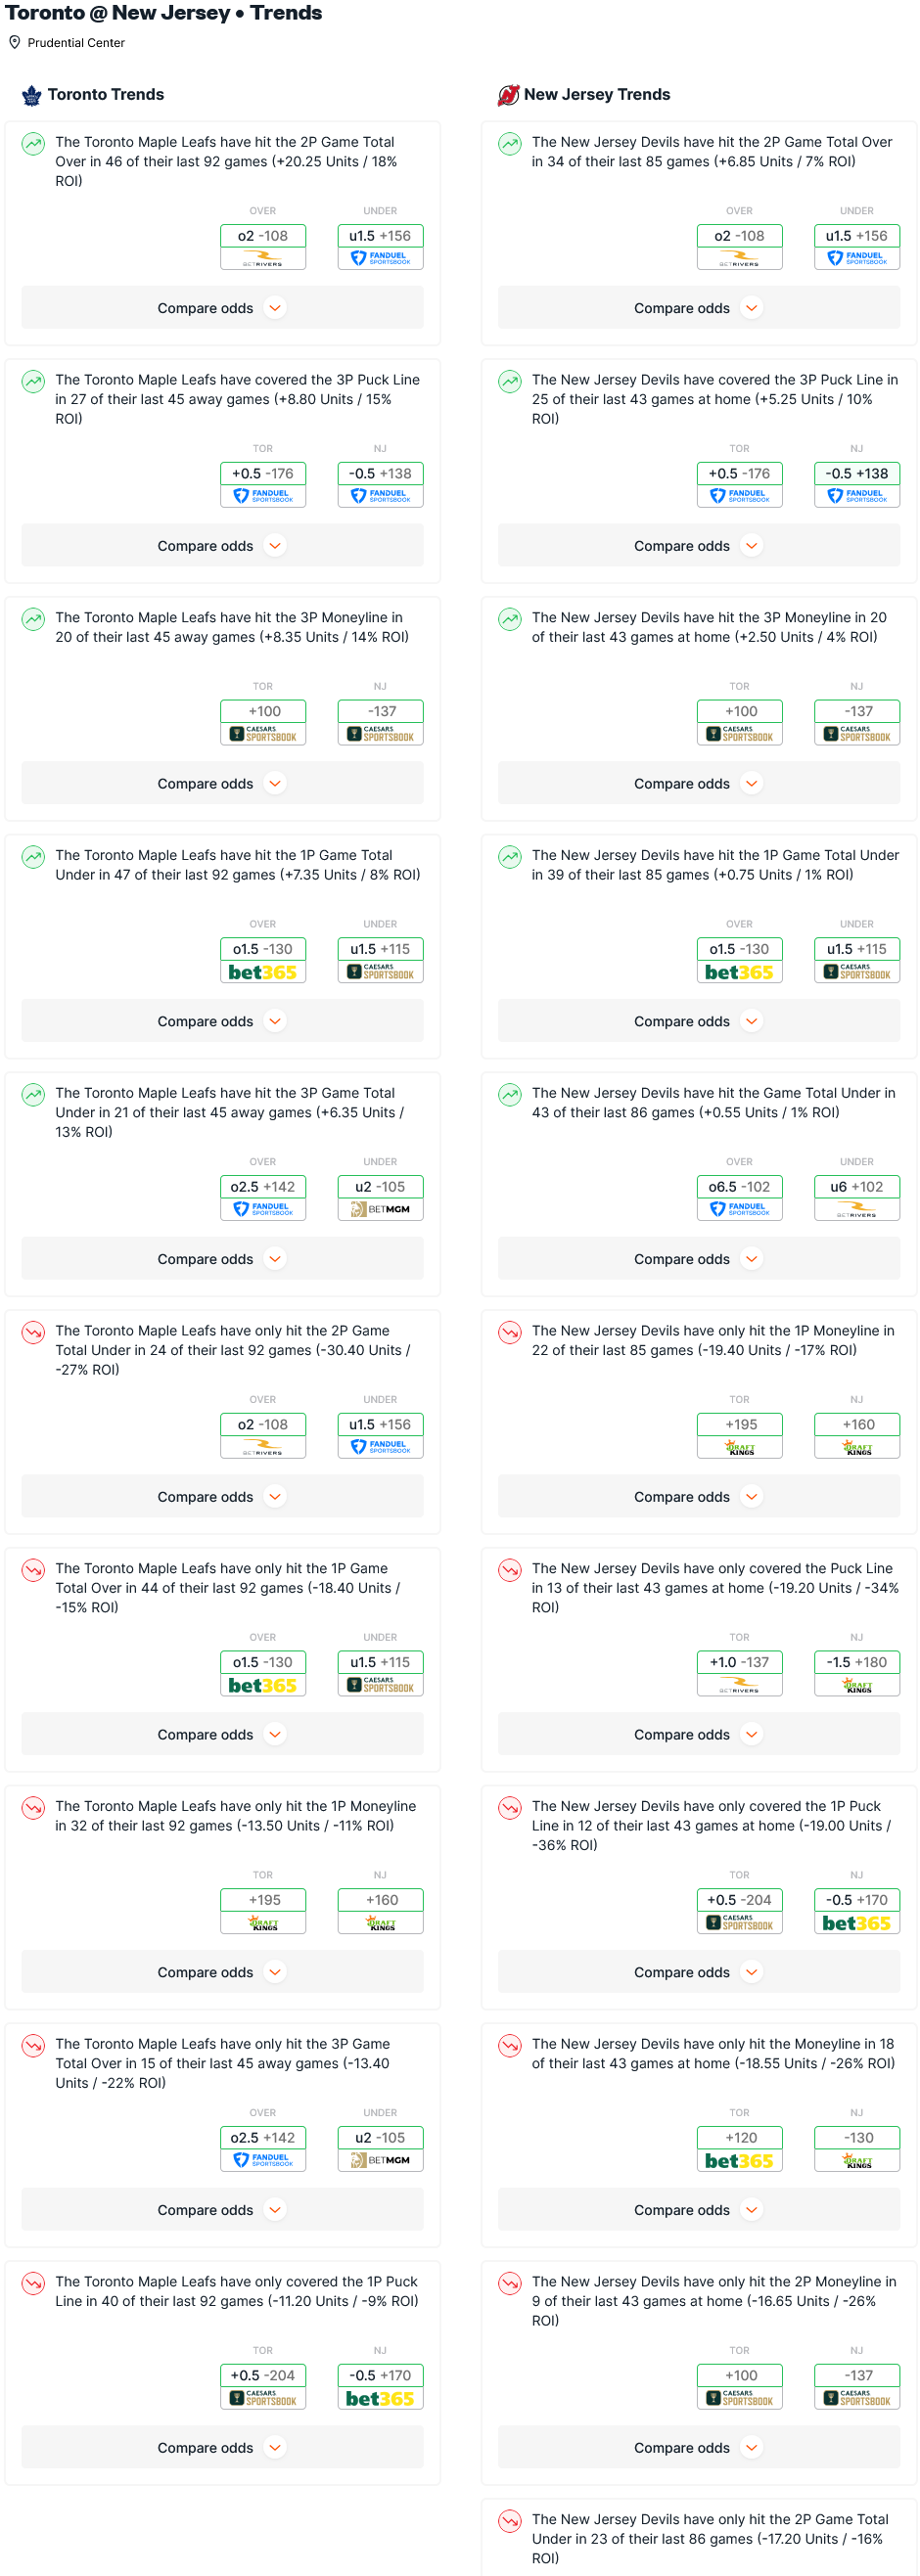
Task: Click red downtrend icon on Devils Puck Line trend
Action: click(510, 1569)
